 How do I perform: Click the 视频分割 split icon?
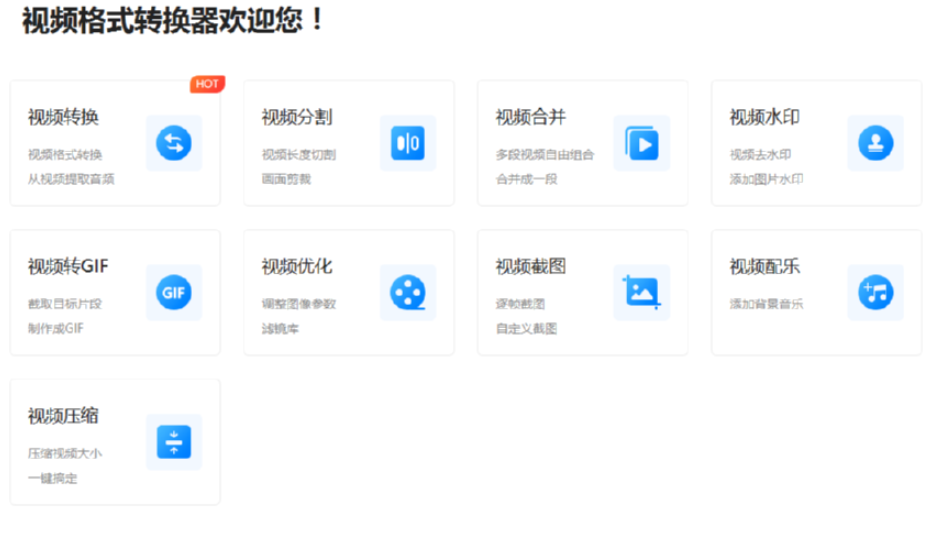[x=408, y=143]
